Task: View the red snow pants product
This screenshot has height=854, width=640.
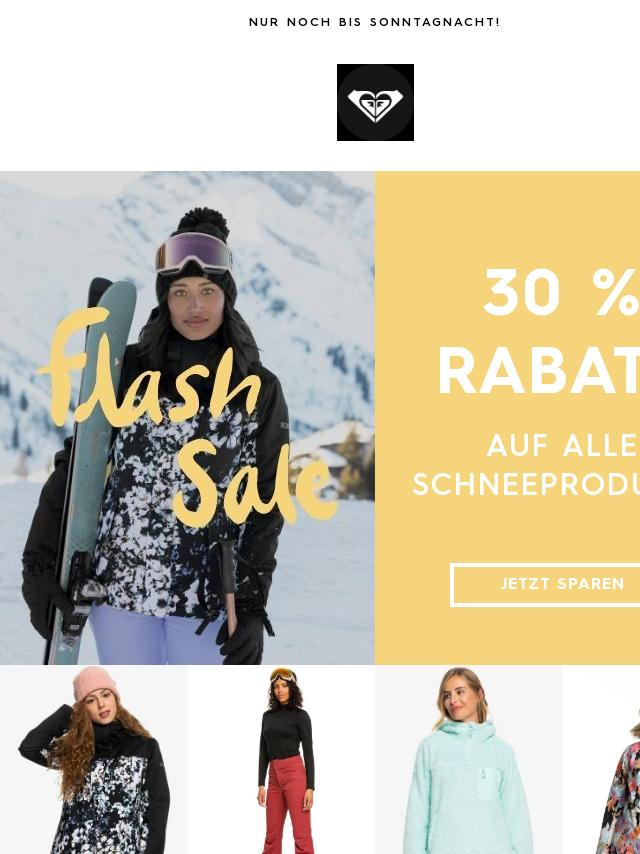Action: (x=281, y=760)
